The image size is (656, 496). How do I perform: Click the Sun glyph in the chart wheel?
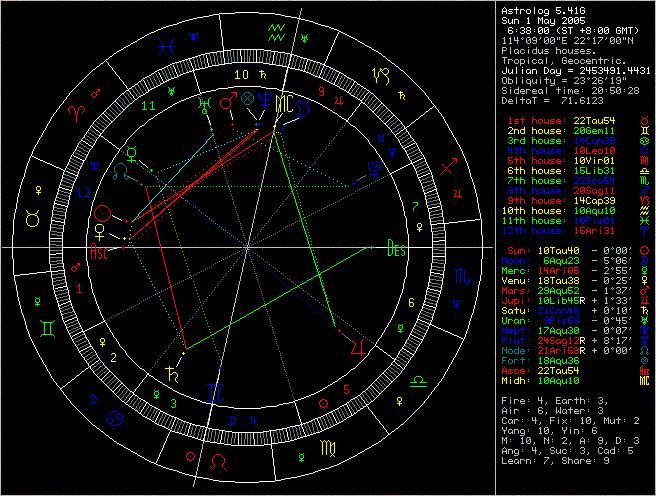[101, 213]
